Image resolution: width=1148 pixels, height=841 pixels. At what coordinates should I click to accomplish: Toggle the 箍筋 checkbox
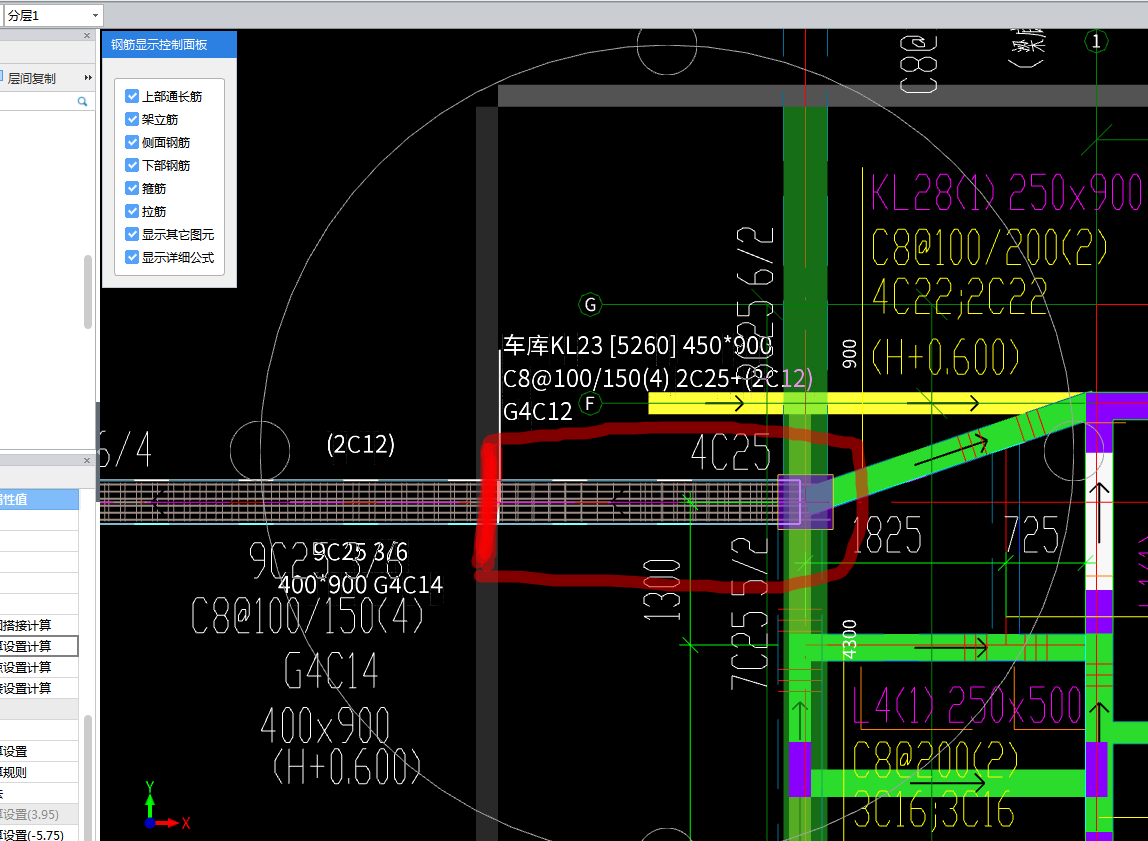(132, 188)
